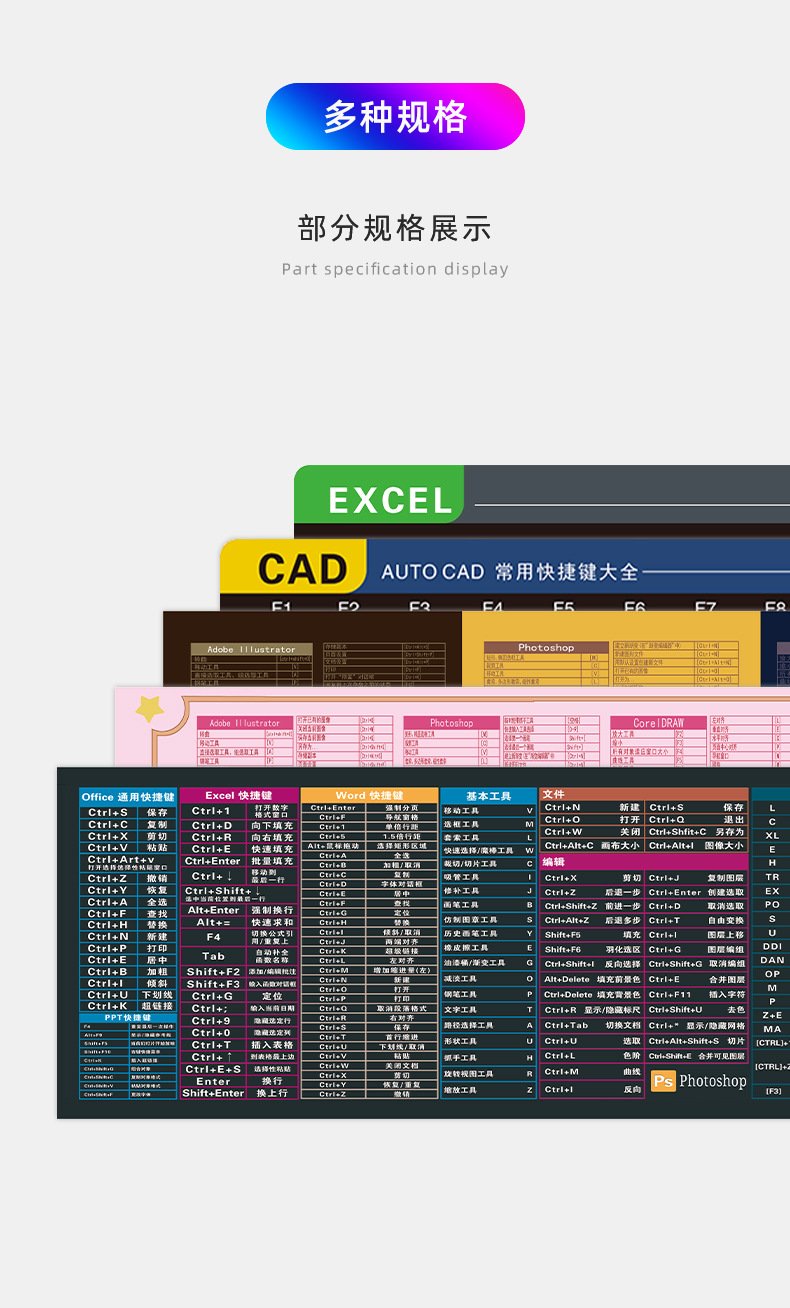
Task: Click the yellow CAD label badge
Action: click(302, 570)
